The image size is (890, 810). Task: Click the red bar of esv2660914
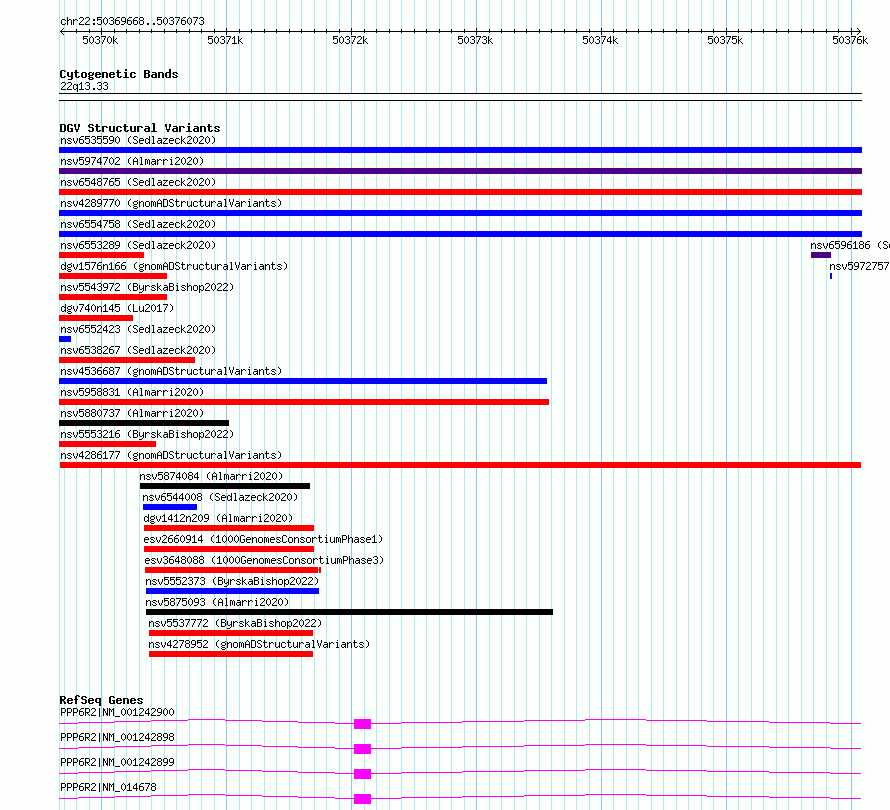(229, 549)
